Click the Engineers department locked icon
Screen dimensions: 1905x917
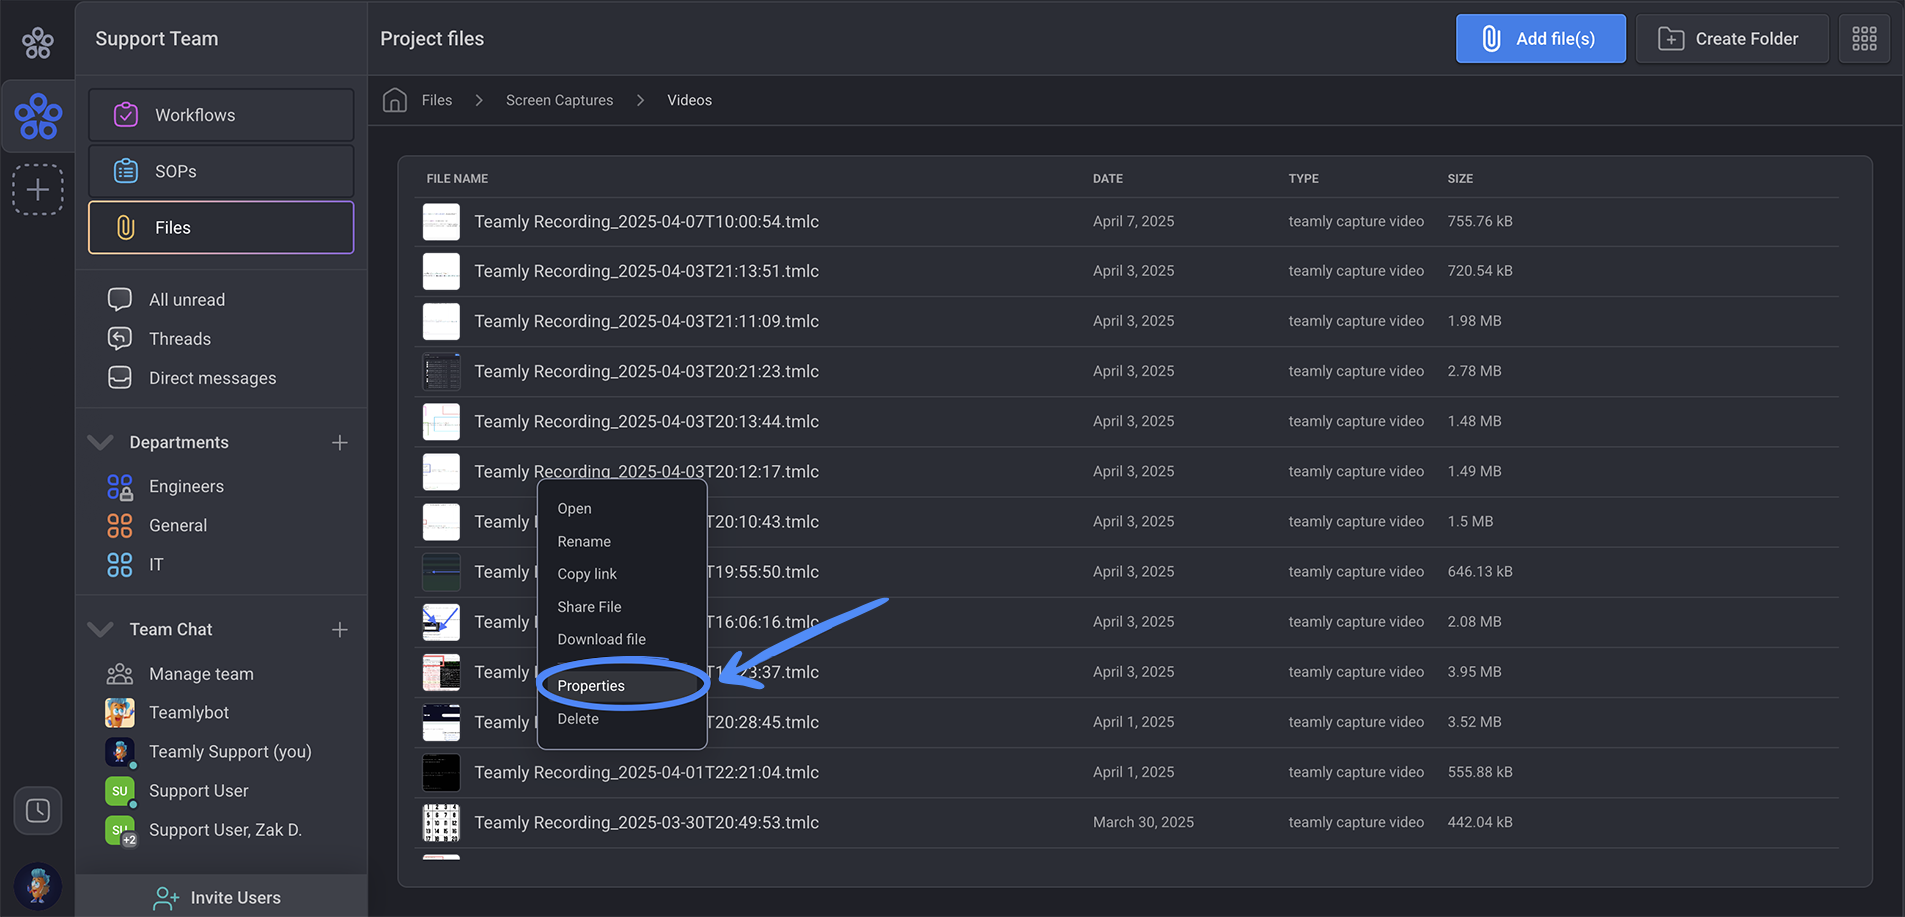coord(119,487)
